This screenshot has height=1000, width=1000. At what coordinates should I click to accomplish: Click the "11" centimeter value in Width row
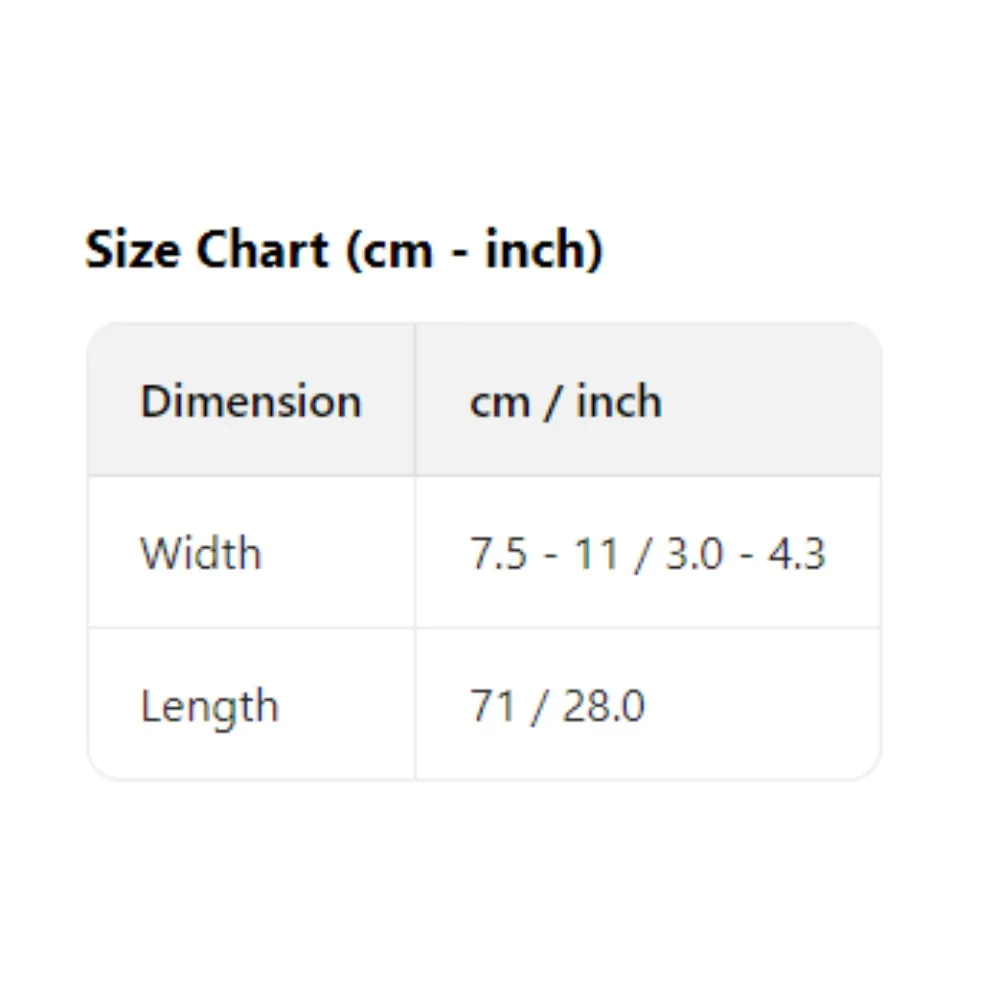[596, 554]
